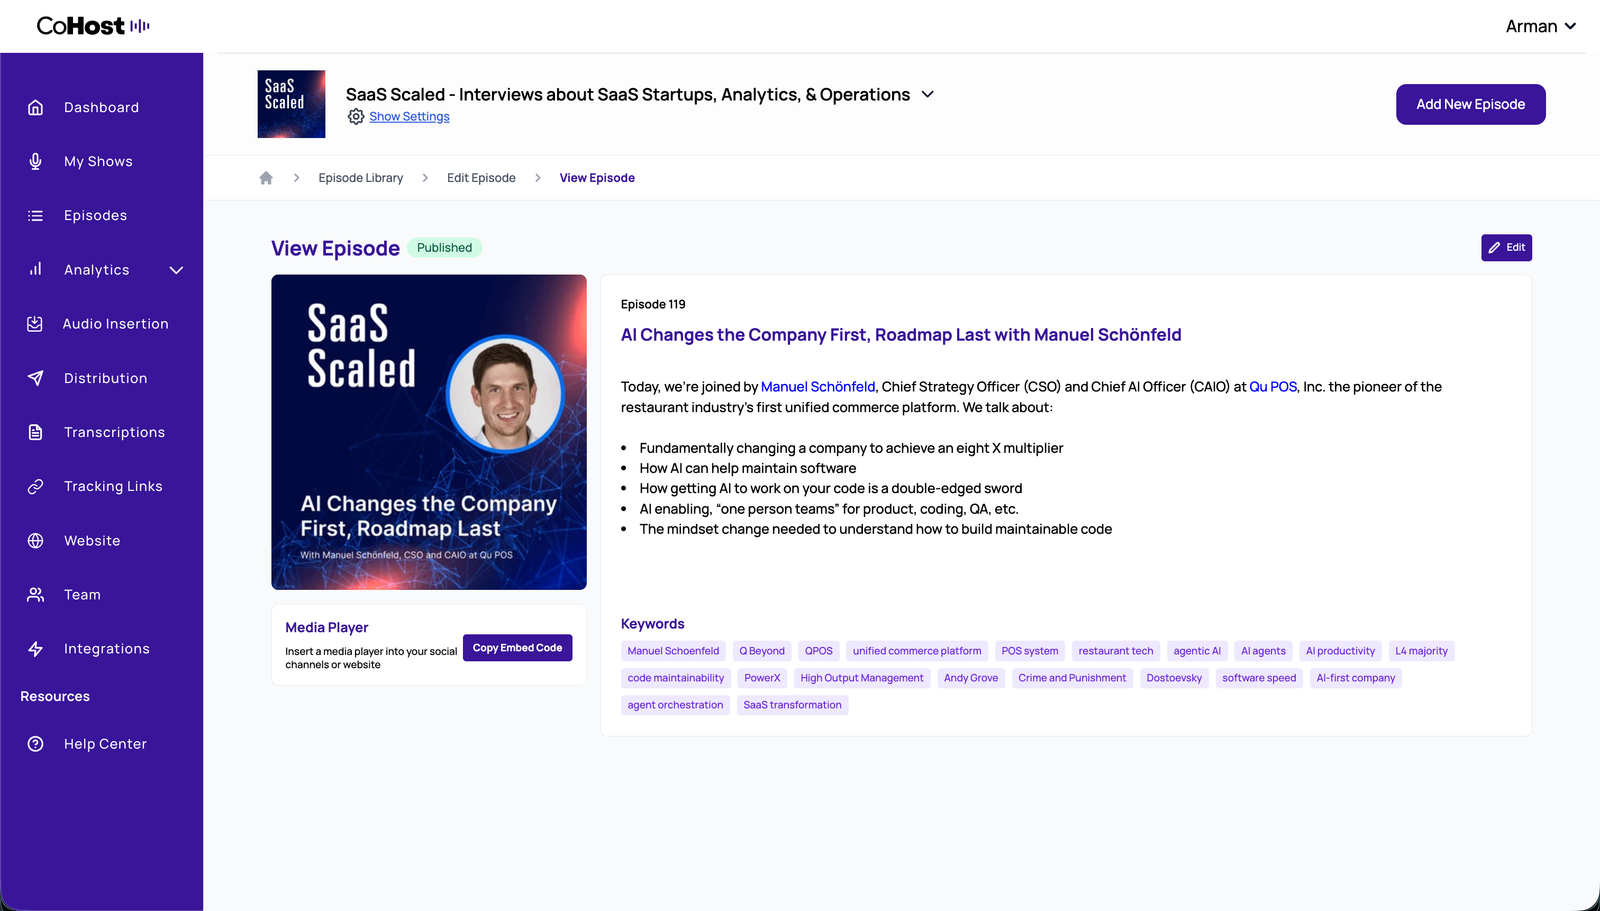This screenshot has width=1600, height=911.
Task: Click the 'code maintainability' keyword tag
Action: point(676,678)
